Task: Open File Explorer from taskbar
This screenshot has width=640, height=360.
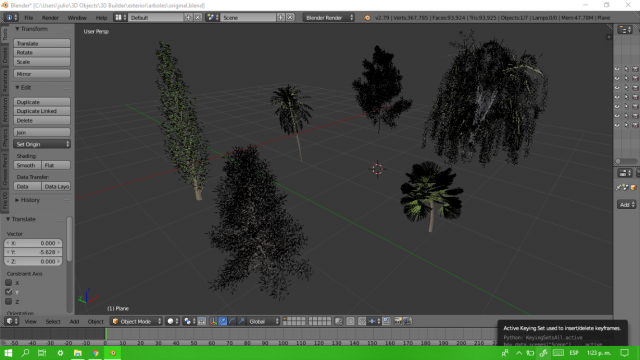Action: (x=78, y=353)
